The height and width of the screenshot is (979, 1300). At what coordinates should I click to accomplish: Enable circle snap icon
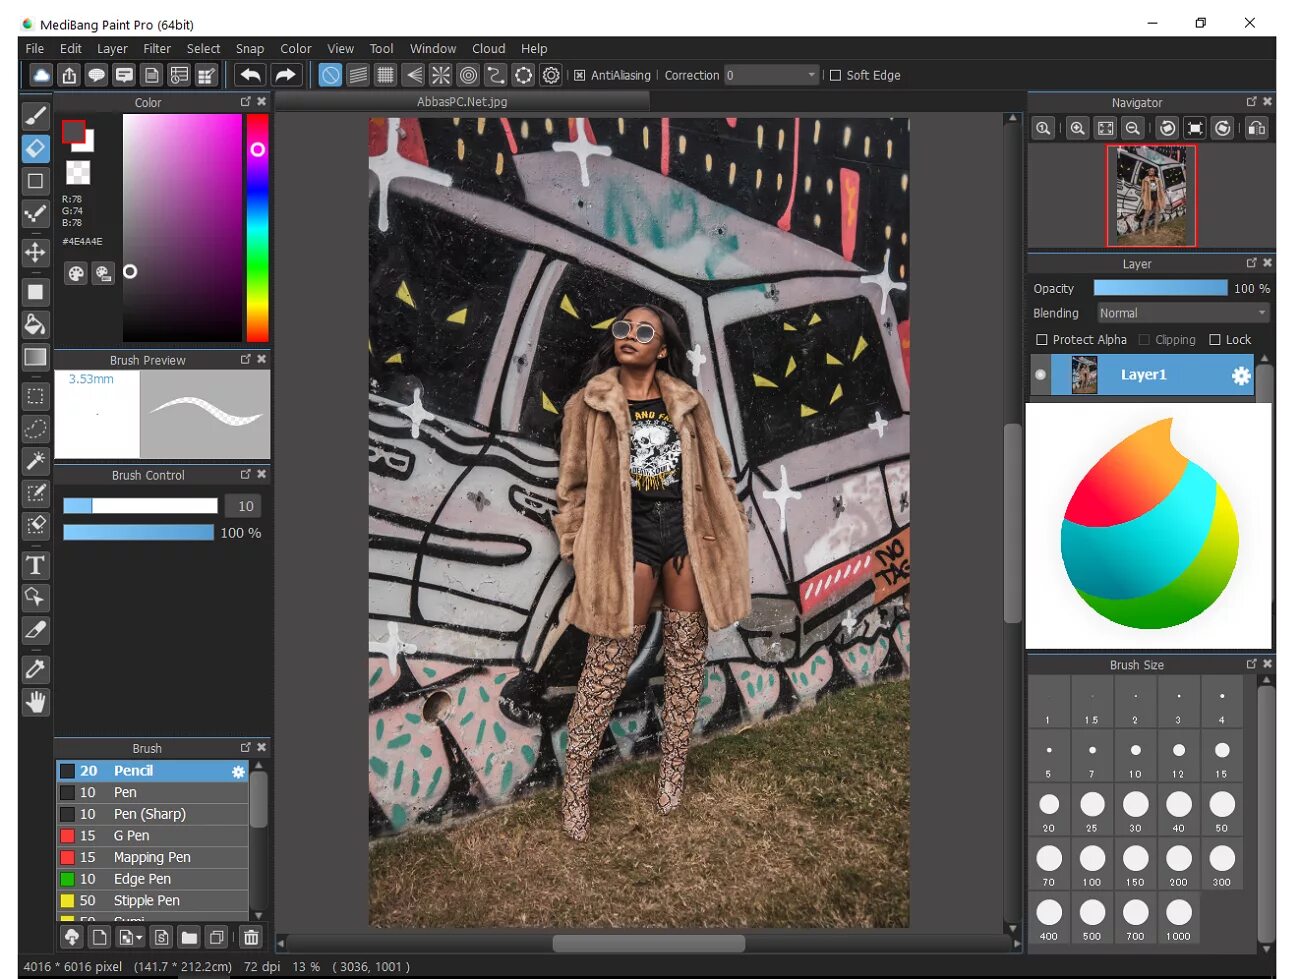click(468, 75)
